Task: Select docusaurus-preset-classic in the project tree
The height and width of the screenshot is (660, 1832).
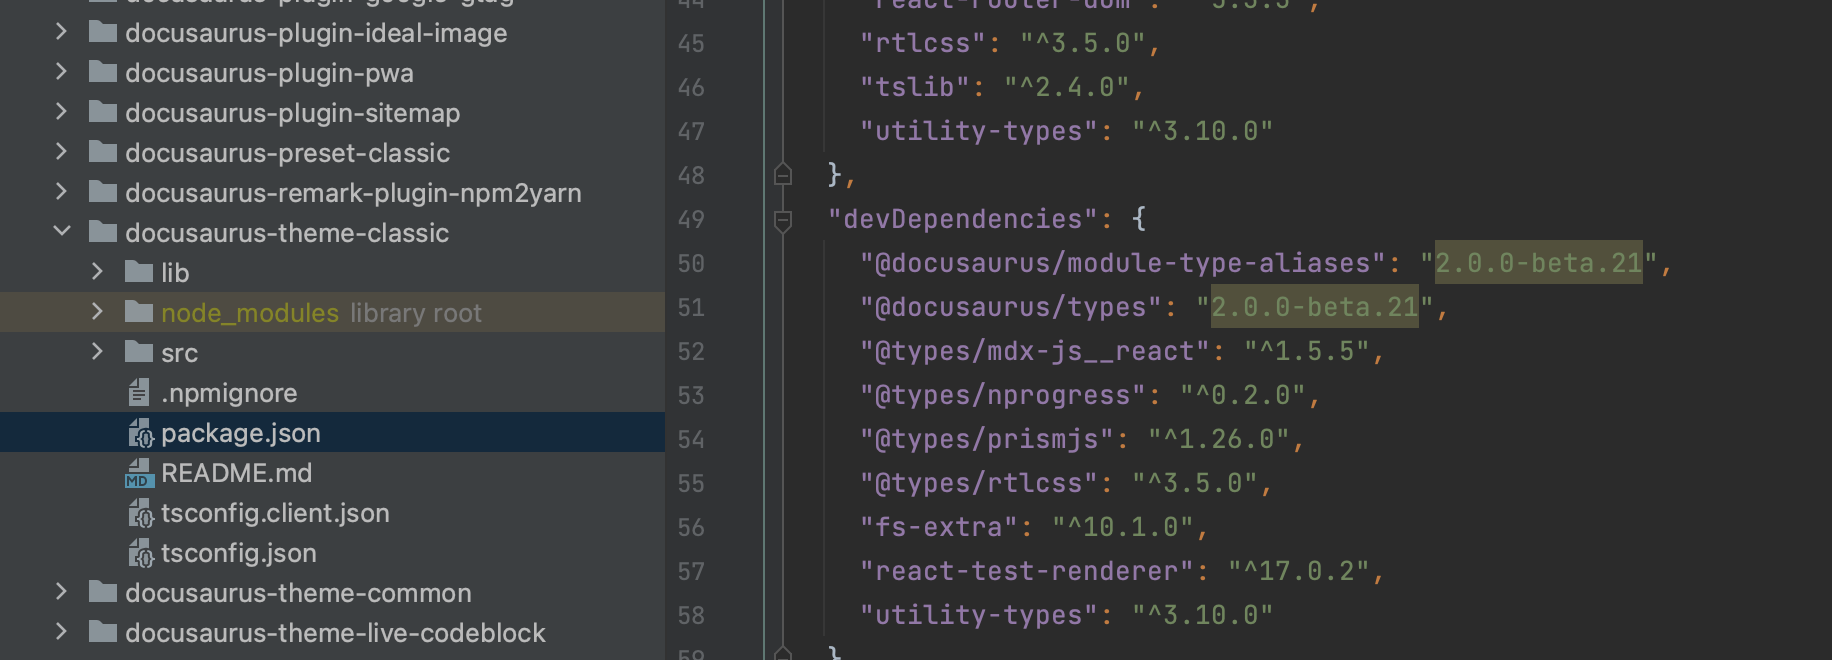Action: (287, 153)
